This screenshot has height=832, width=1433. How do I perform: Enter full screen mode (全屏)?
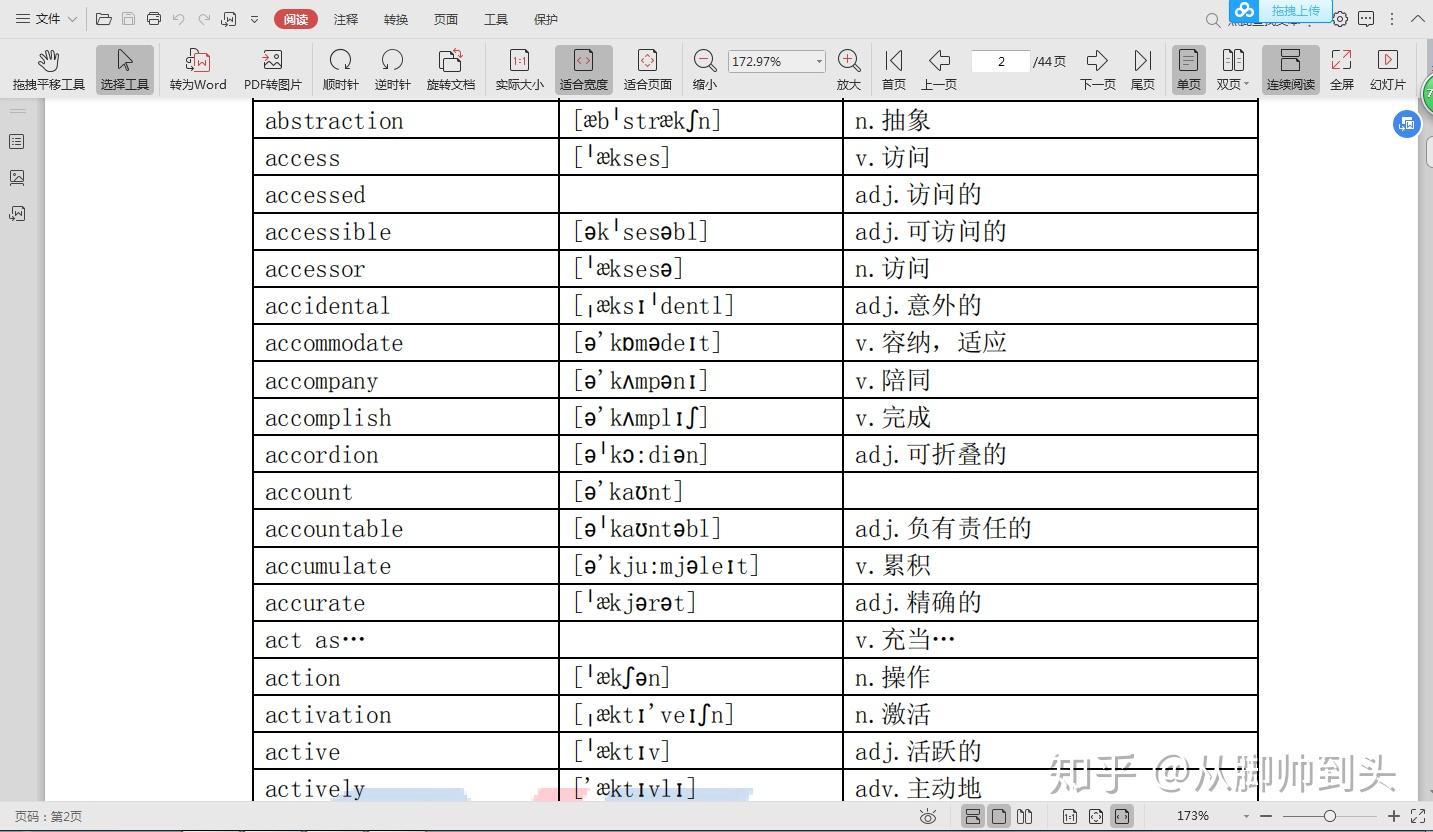(x=1342, y=69)
